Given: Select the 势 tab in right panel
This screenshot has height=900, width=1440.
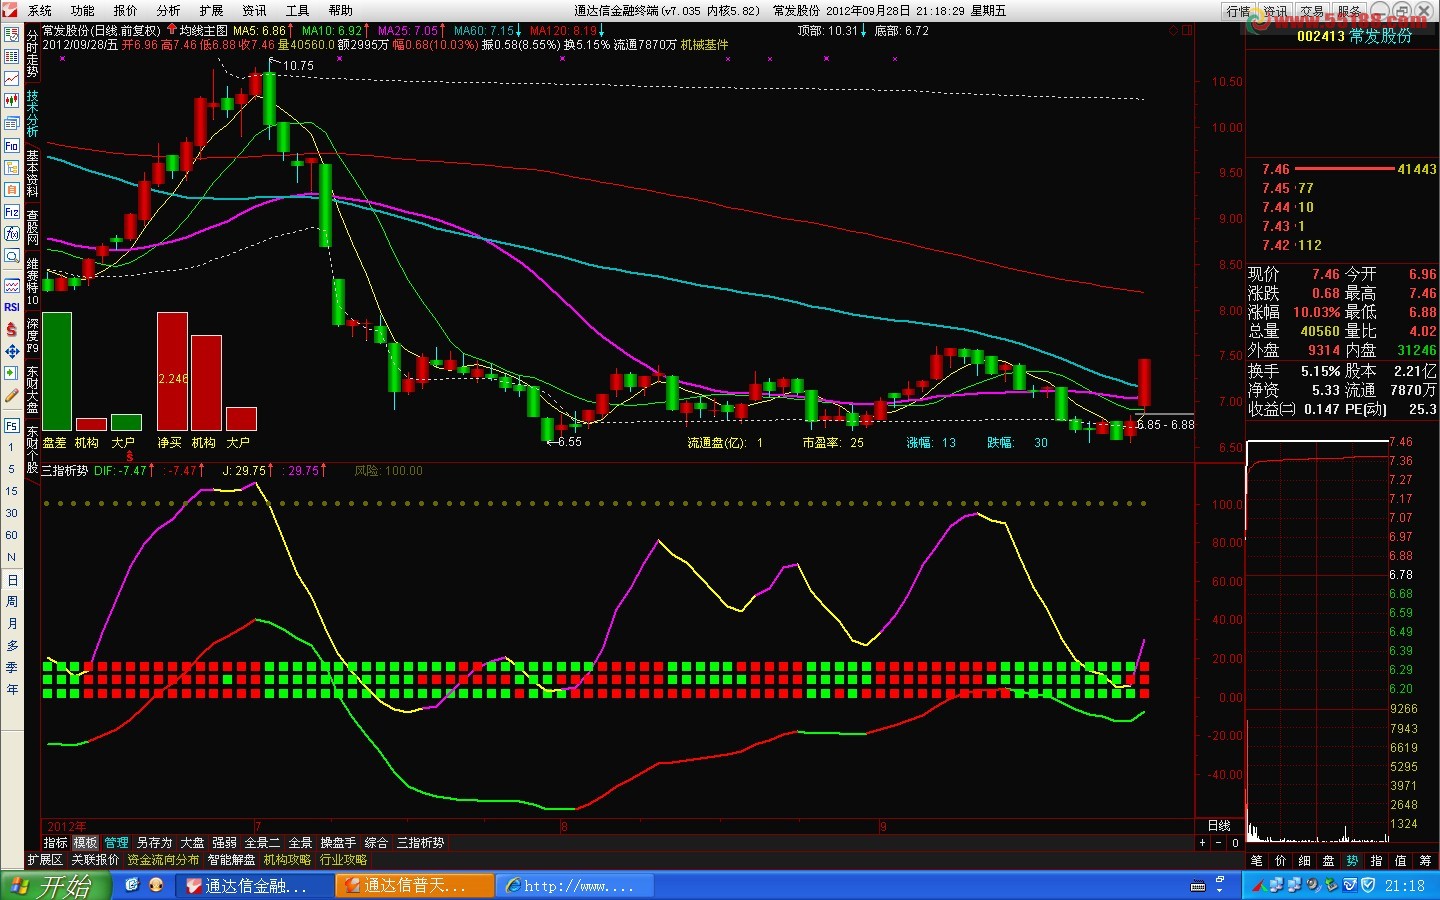Looking at the screenshot, I should [1352, 860].
